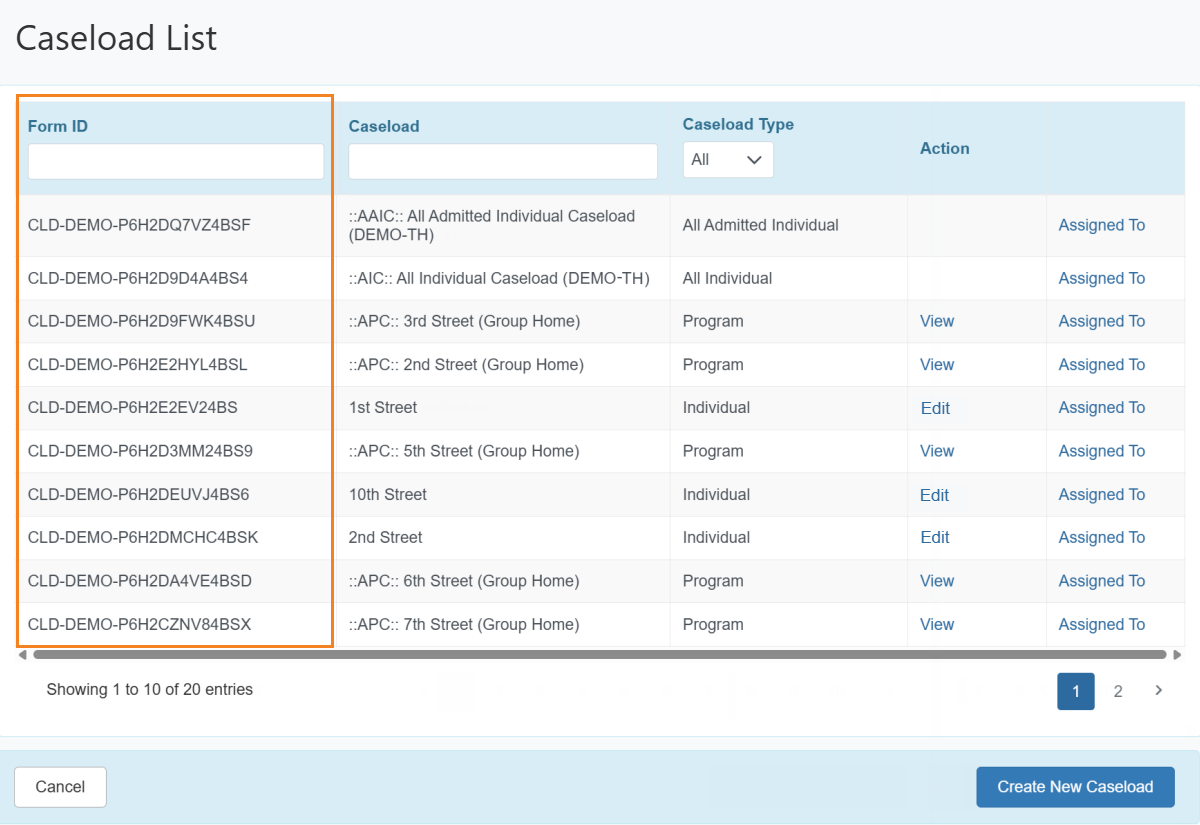The width and height of the screenshot is (1200, 825).
Task: Click the 10th Street caseload name
Action: pyautogui.click(x=388, y=494)
